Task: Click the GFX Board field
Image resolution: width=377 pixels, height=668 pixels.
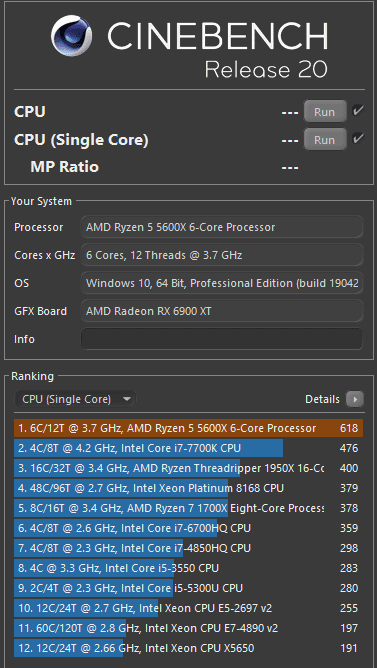Action: pyautogui.click(x=222, y=311)
